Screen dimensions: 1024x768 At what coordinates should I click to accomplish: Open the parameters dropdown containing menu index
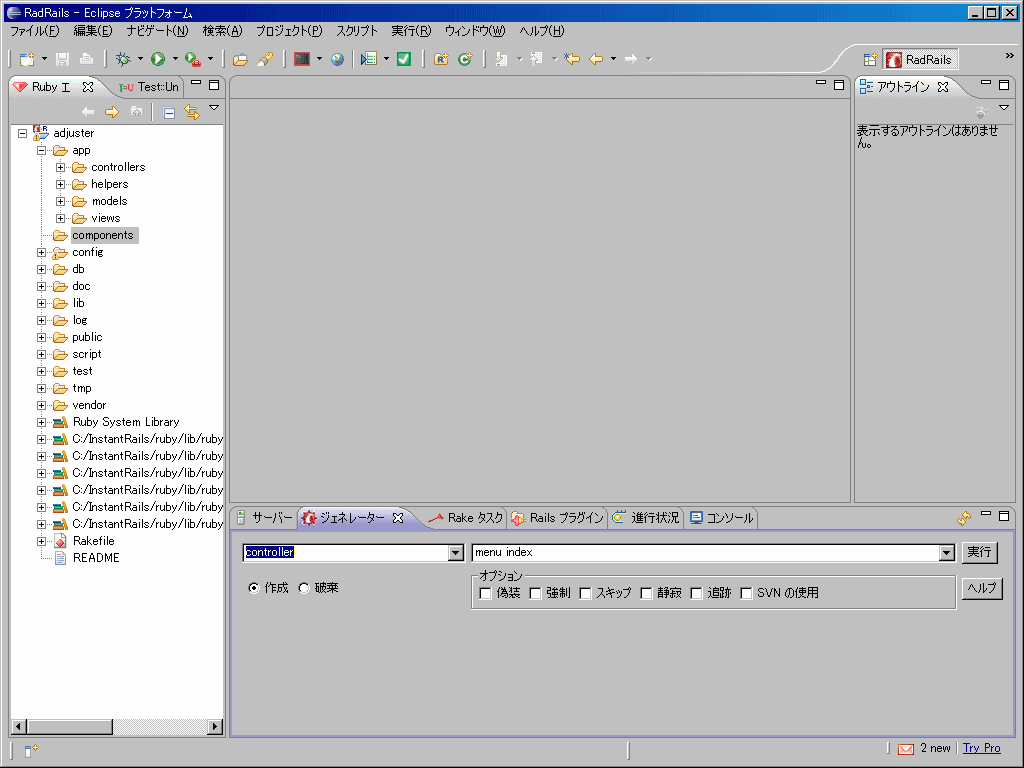[947, 552]
